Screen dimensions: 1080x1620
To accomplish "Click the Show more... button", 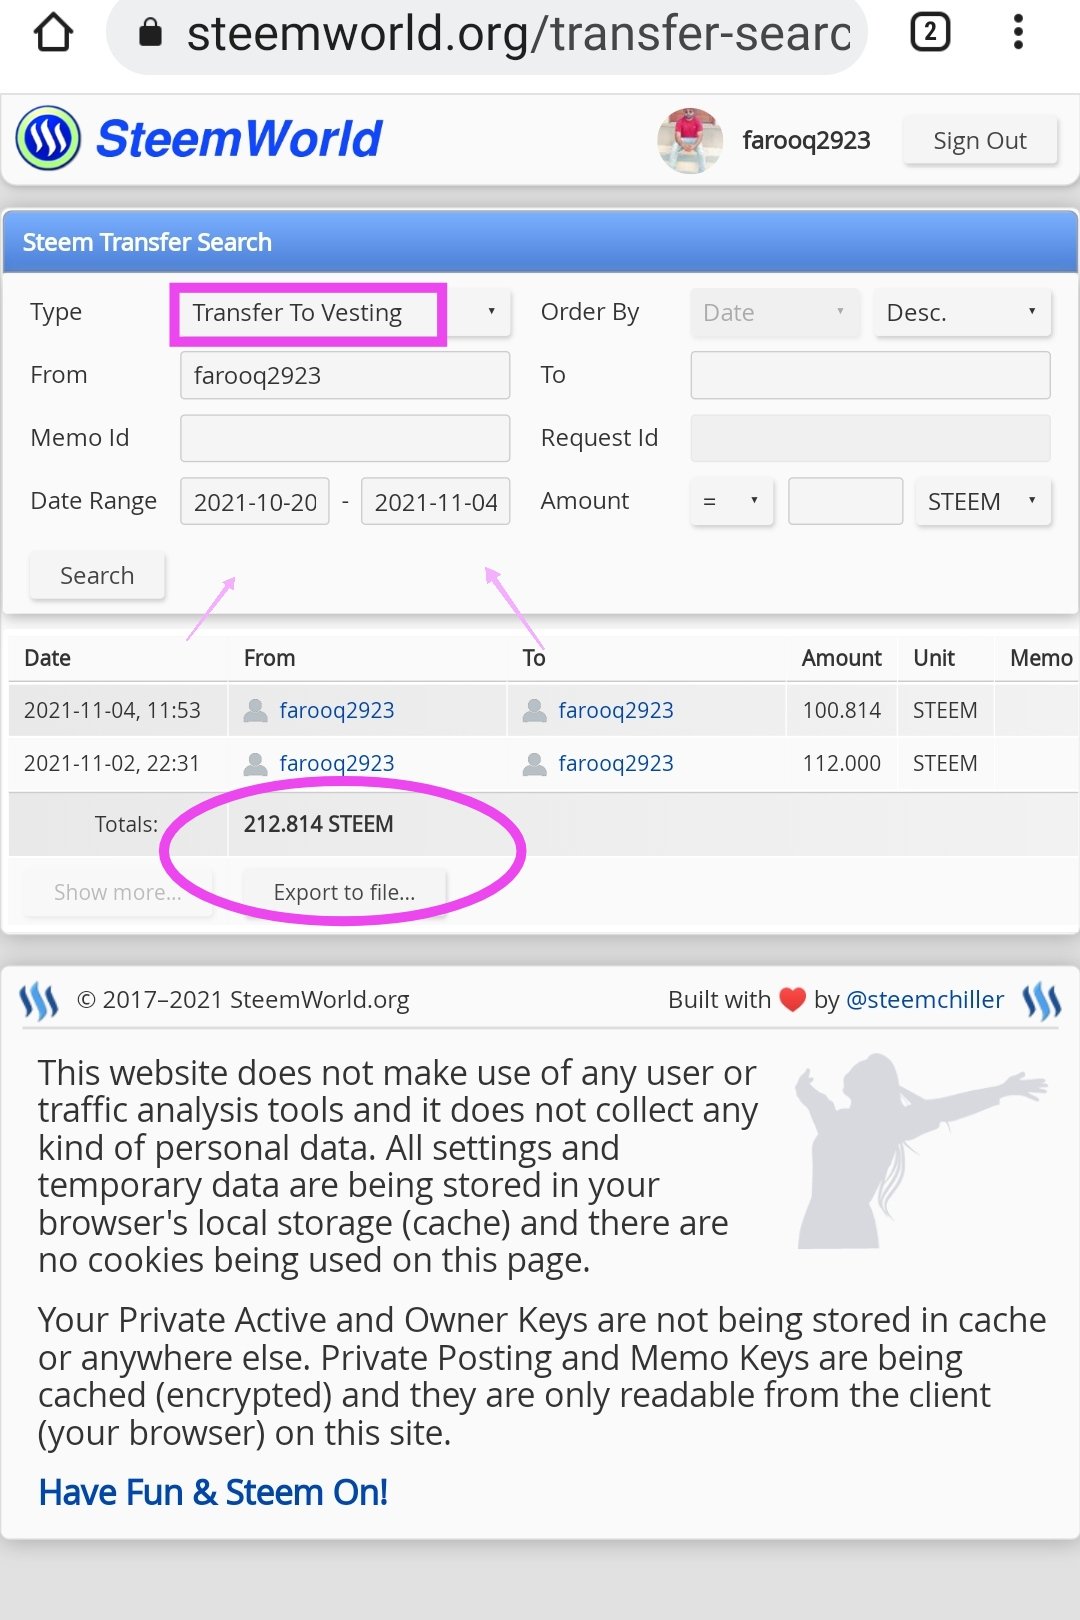I will tap(118, 892).
